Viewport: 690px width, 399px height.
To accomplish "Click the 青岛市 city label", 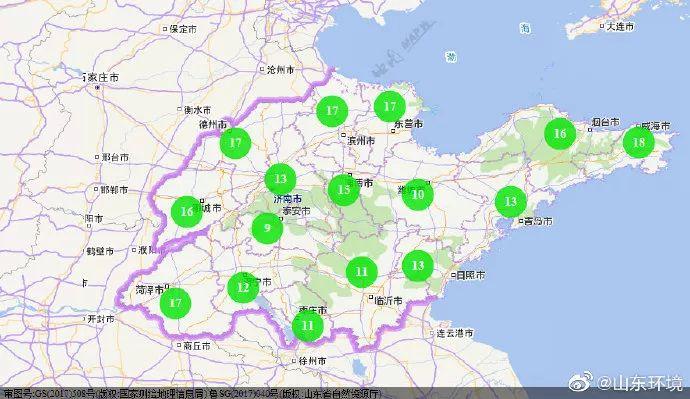I will click(539, 221).
